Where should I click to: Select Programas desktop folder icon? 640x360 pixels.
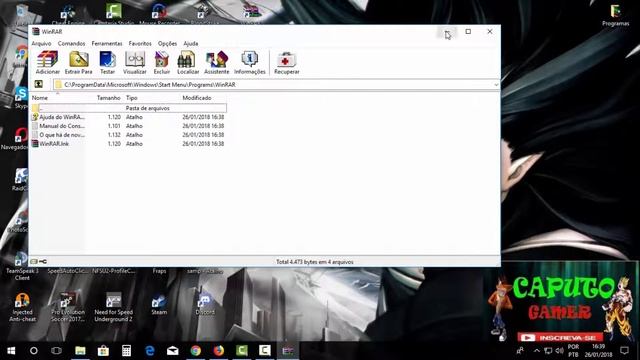pyautogui.click(x=616, y=16)
